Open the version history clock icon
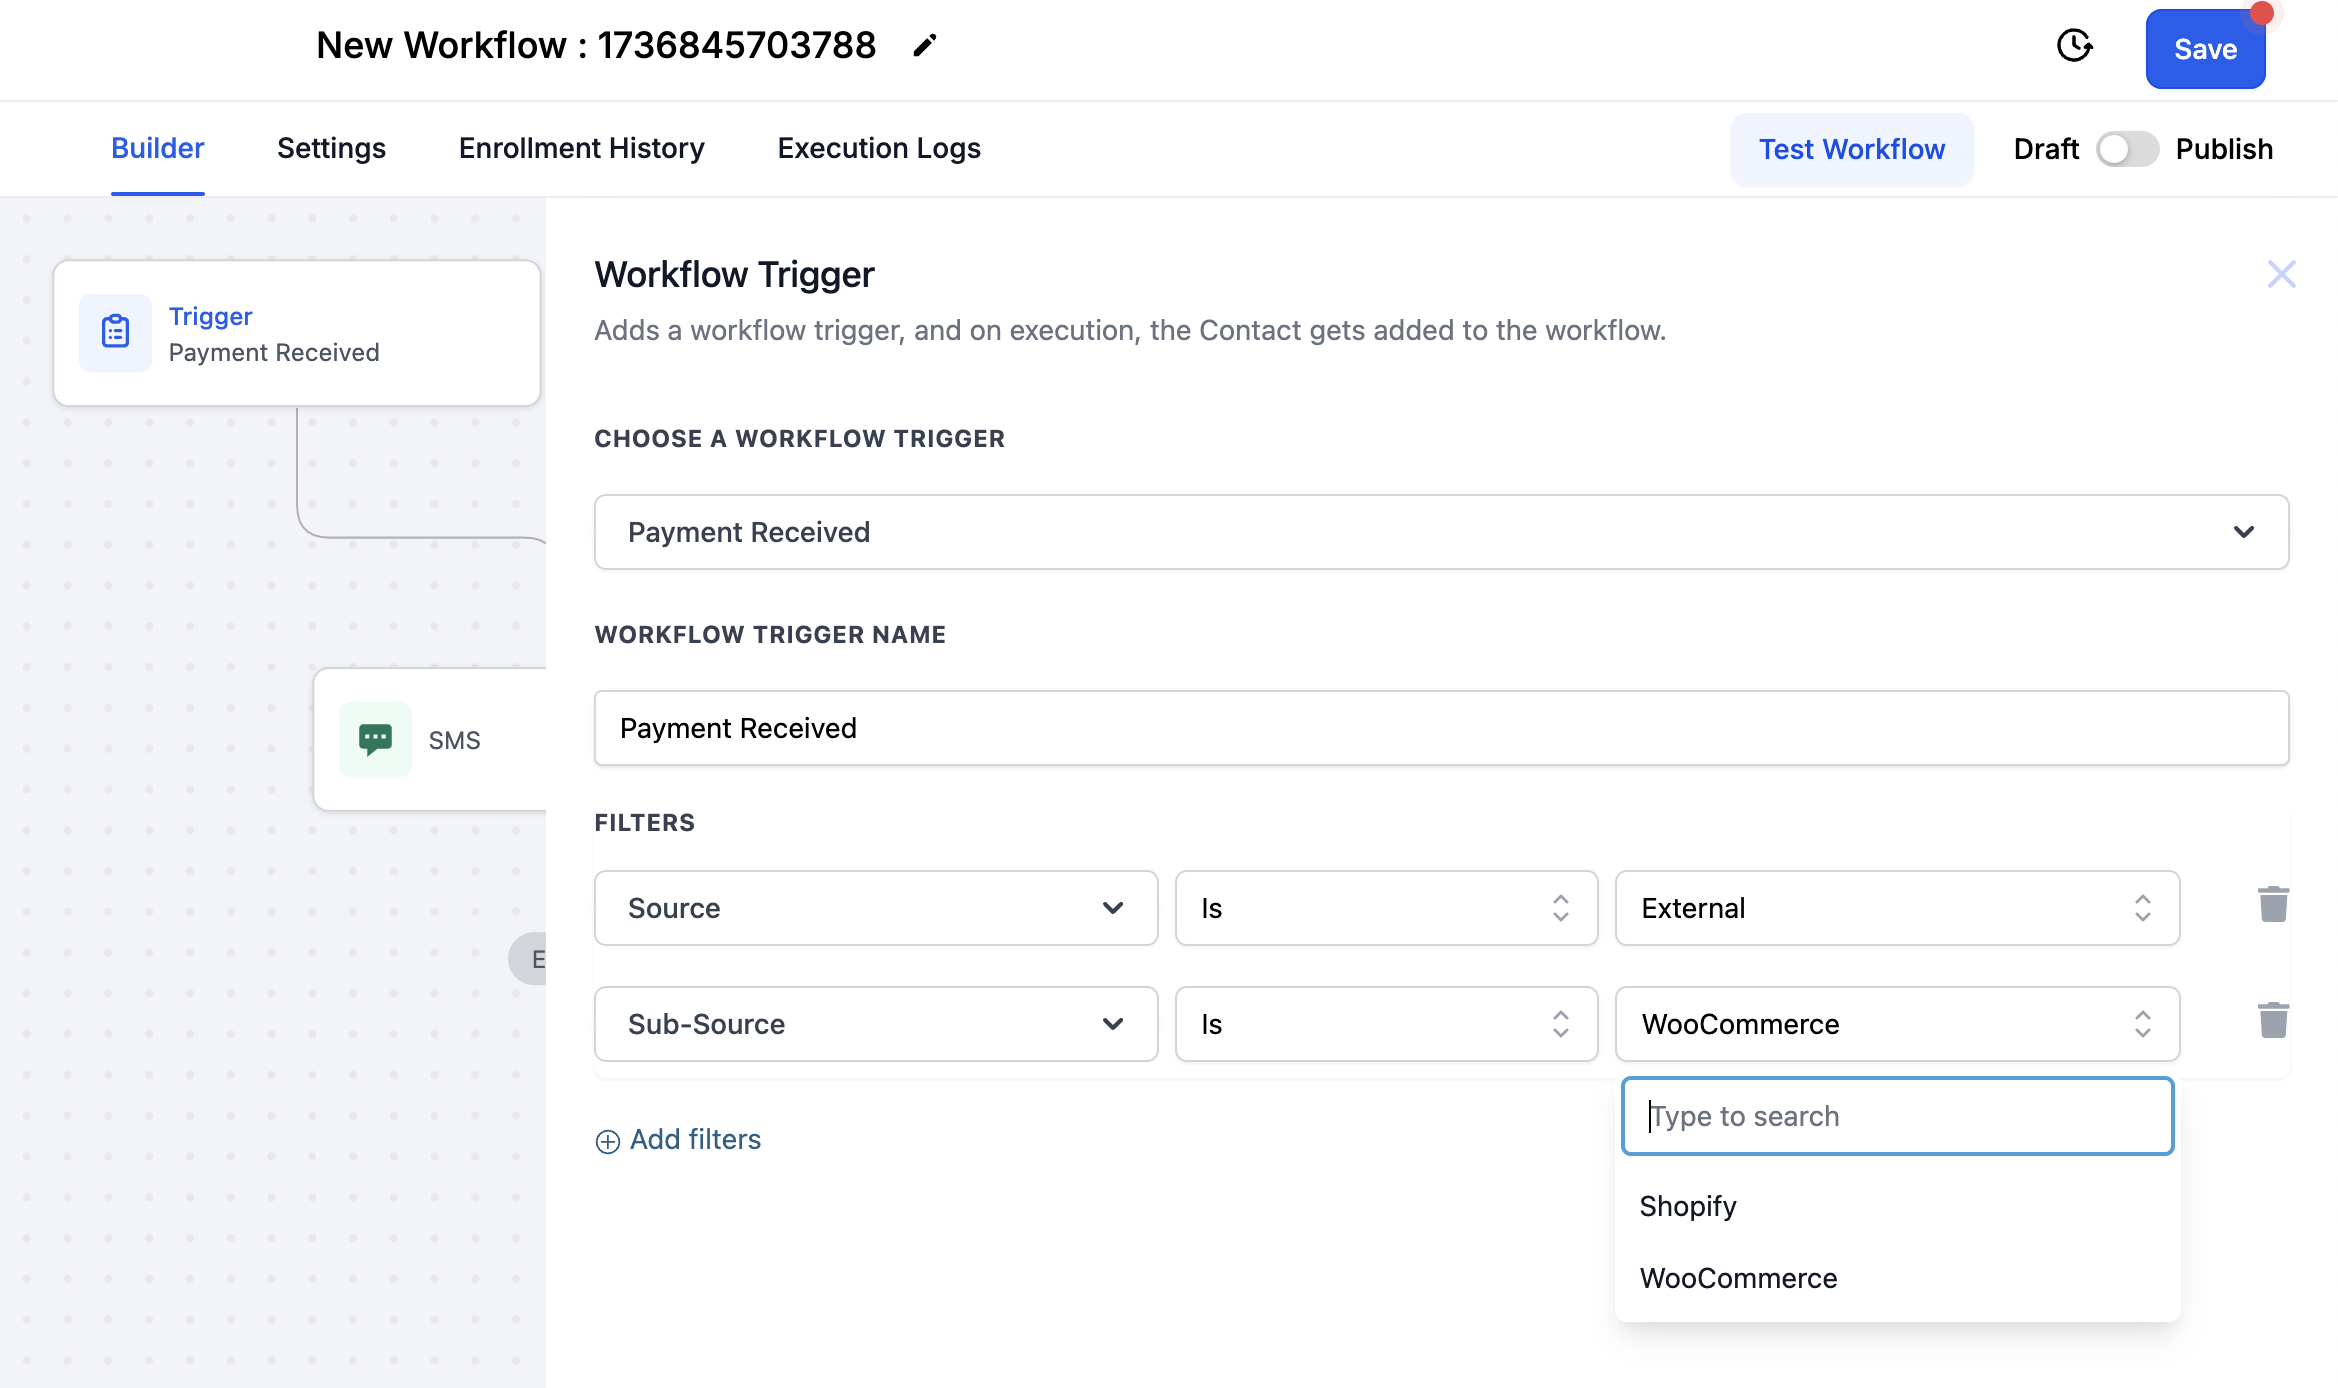This screenshot has width=2338, height=1388. coord(2074,46)
